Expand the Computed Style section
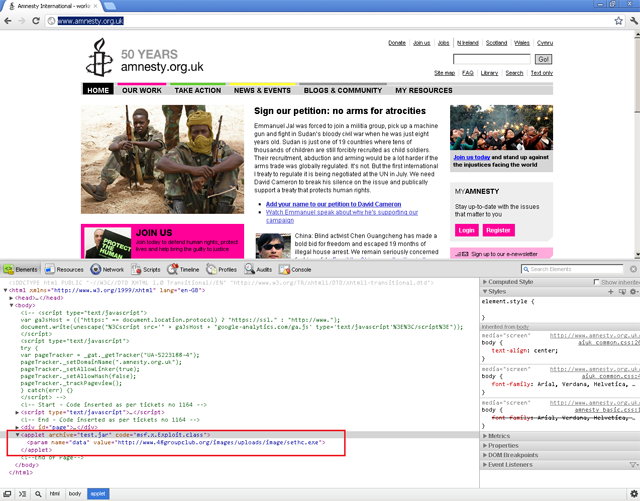This screenshot has height=501, width=640. click(x=485, y=282)
